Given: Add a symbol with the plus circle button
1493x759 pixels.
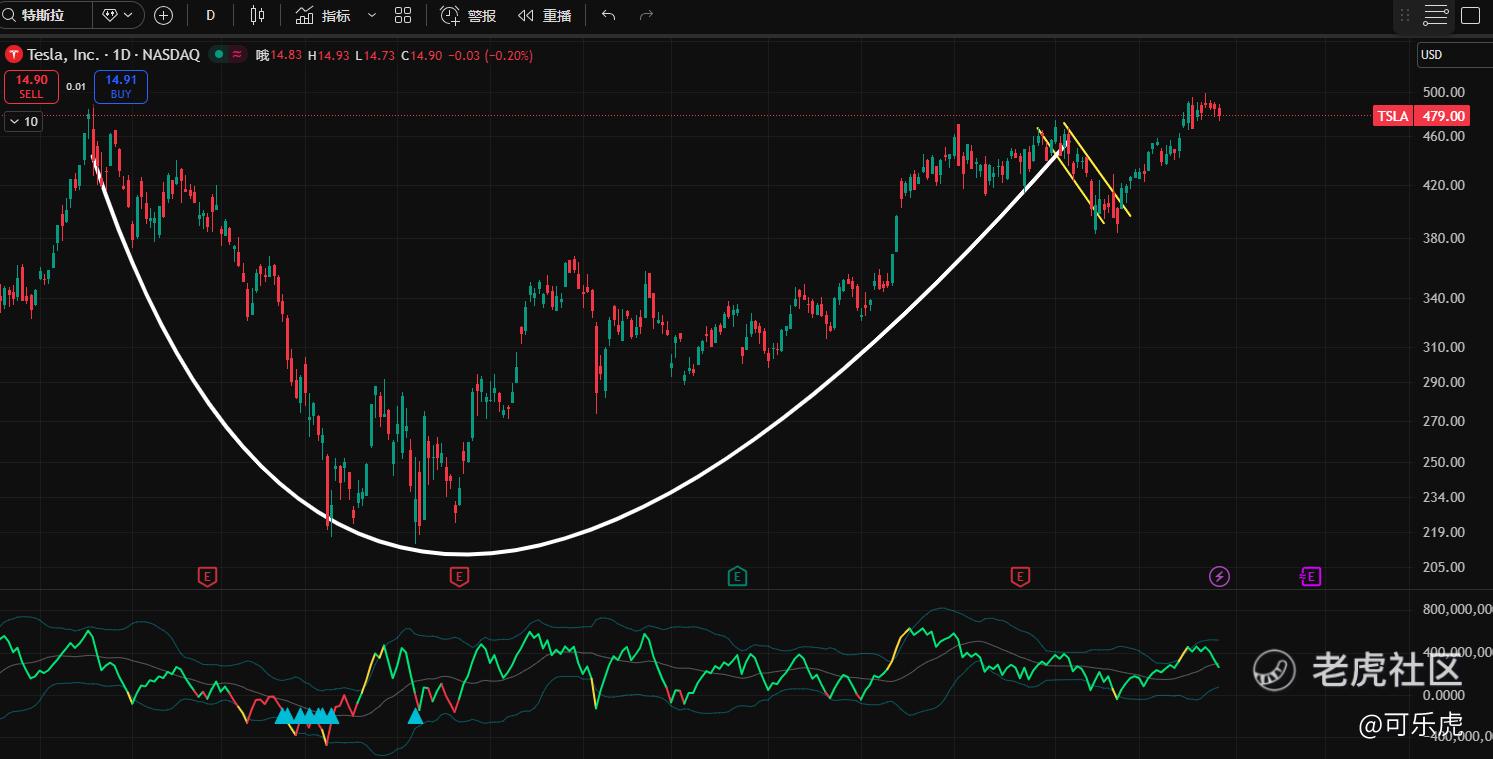Looking at the screenshot, I should 164,15.
